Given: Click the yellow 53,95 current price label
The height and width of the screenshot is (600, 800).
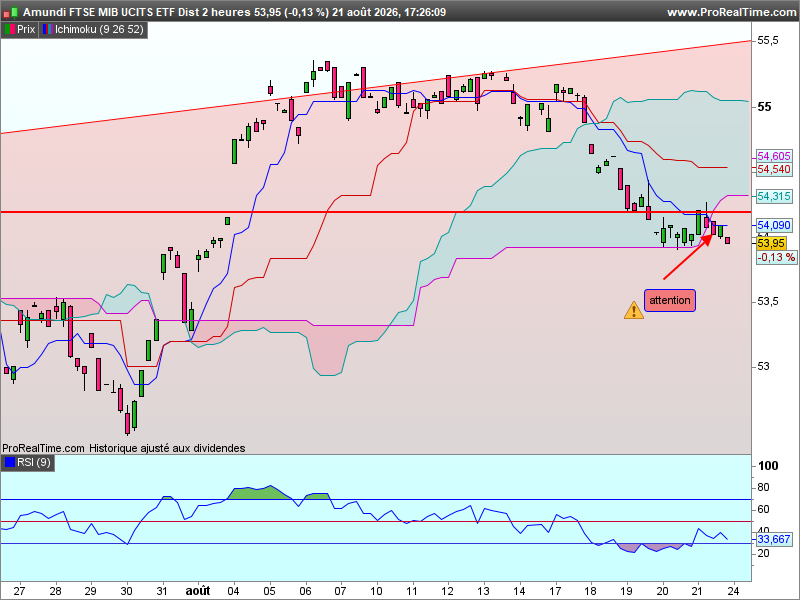Looking at the screenshot, I should (x=771, y=243).
